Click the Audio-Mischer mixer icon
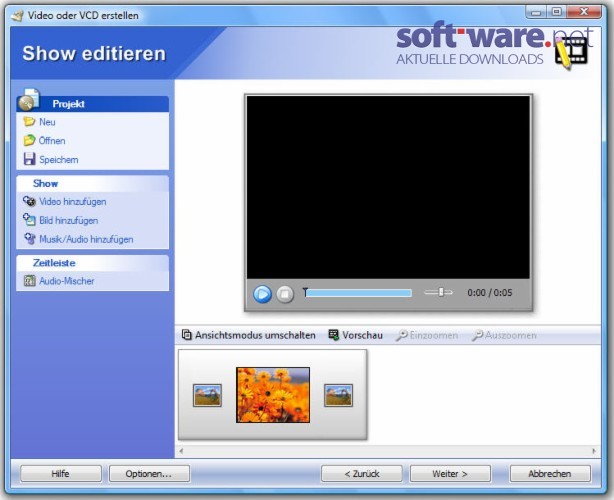 (x=29, y=281)
